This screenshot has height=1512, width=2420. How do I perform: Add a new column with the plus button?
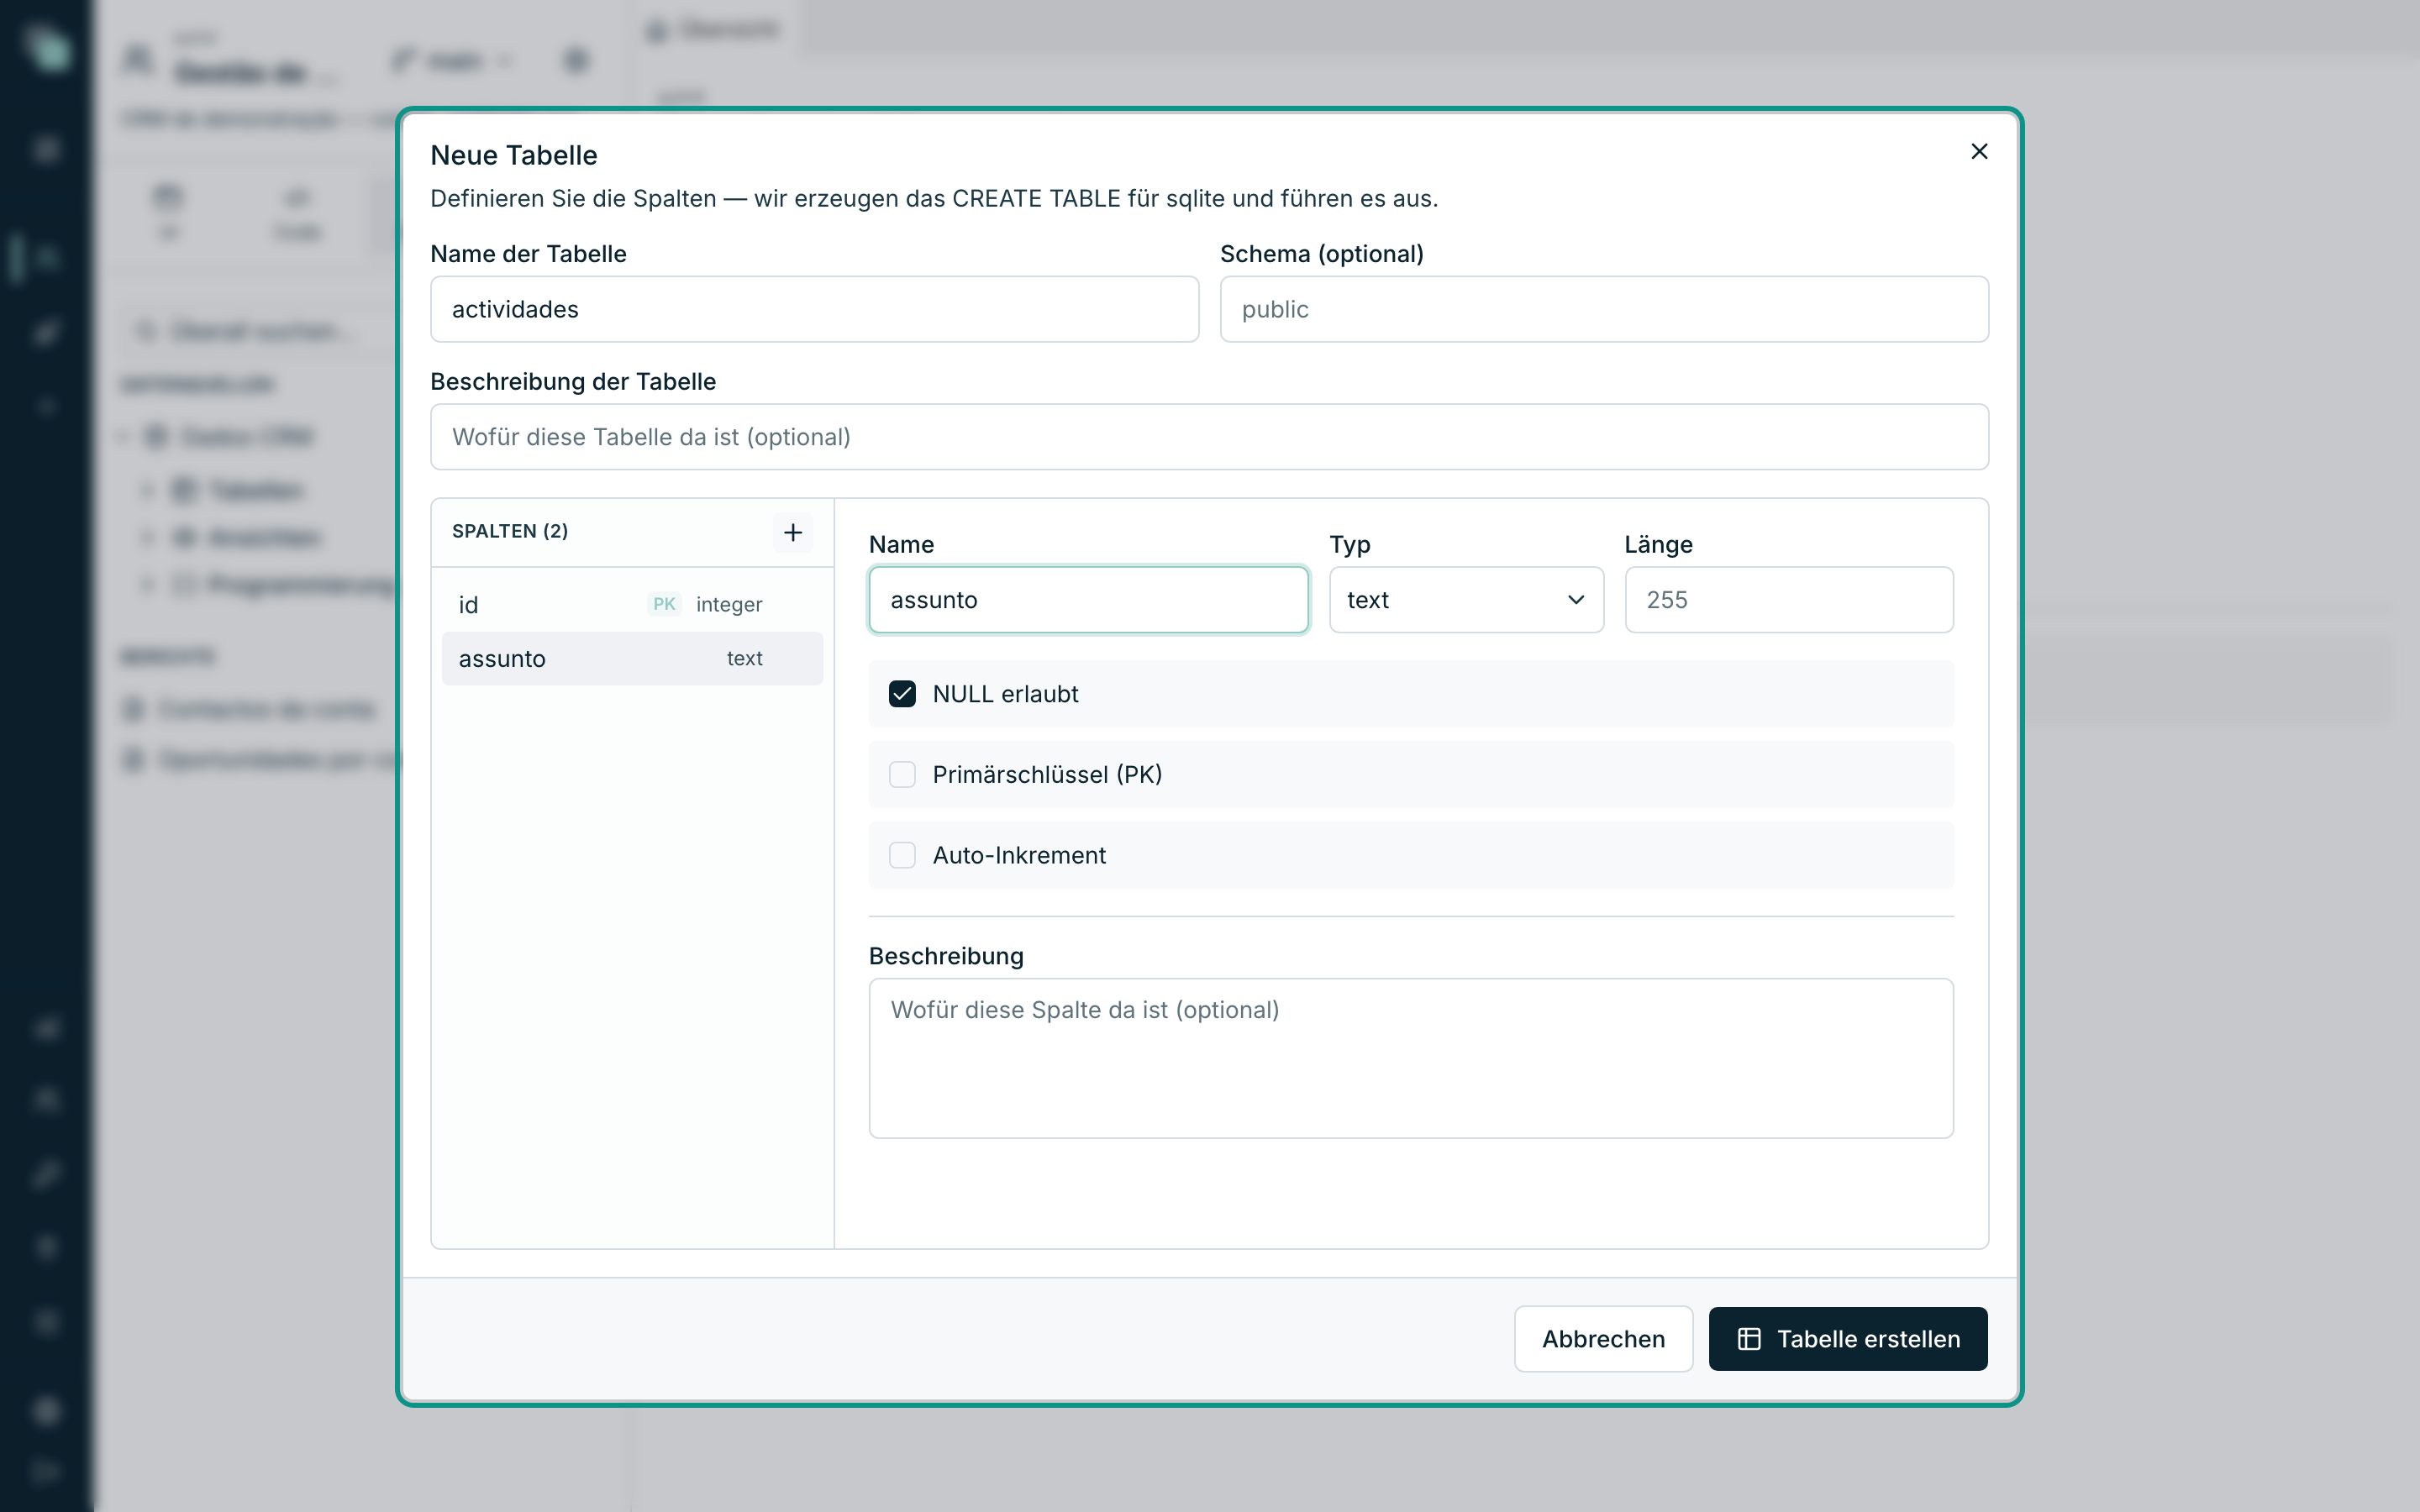(x=793, y=532)
